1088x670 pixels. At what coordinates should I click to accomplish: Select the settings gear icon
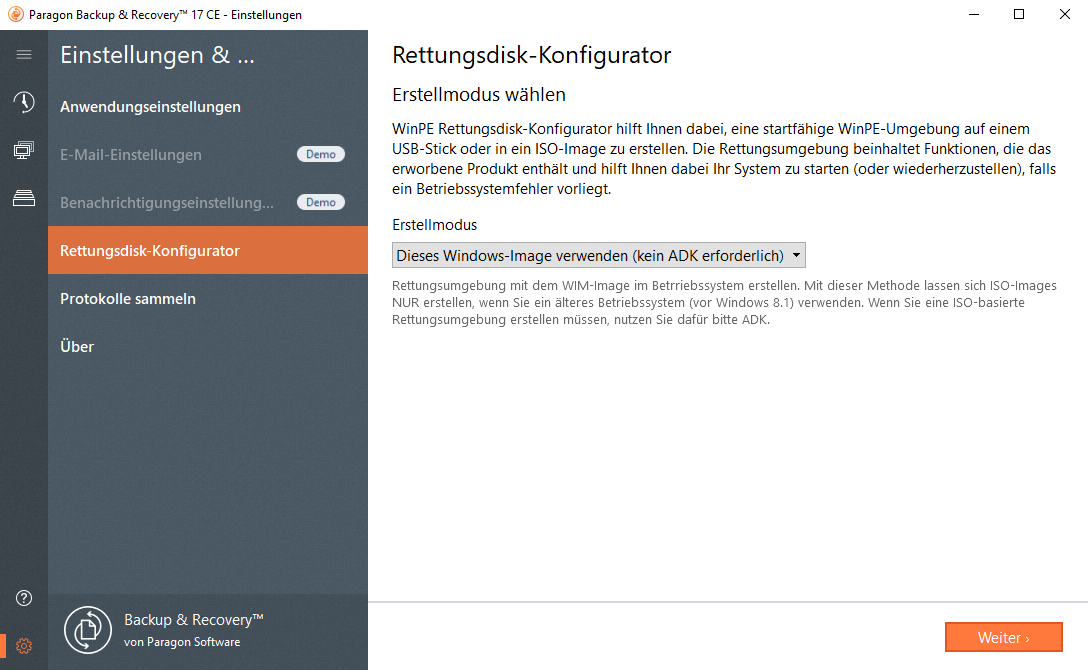pos(24,646)
